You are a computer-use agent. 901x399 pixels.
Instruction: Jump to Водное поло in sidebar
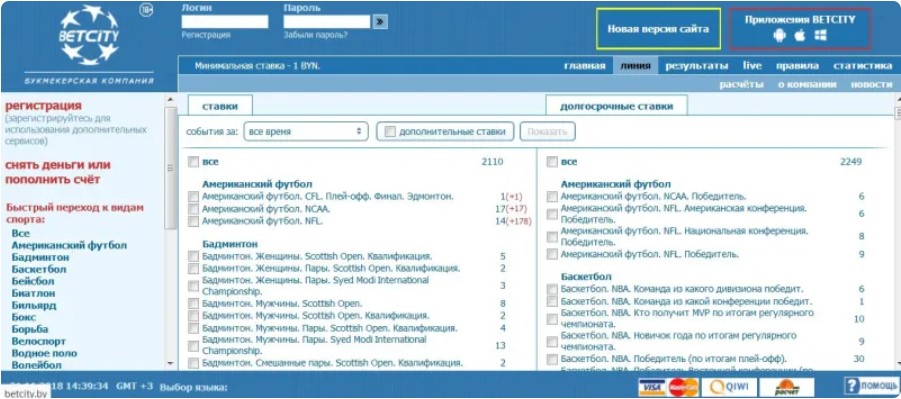coord(44,354)
